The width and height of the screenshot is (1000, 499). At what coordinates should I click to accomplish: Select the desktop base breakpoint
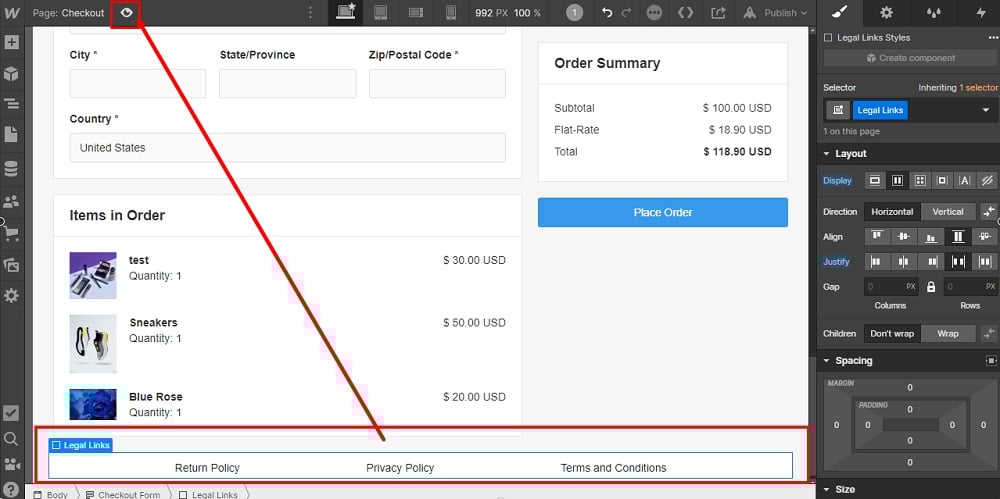click(x=347, y=13)
